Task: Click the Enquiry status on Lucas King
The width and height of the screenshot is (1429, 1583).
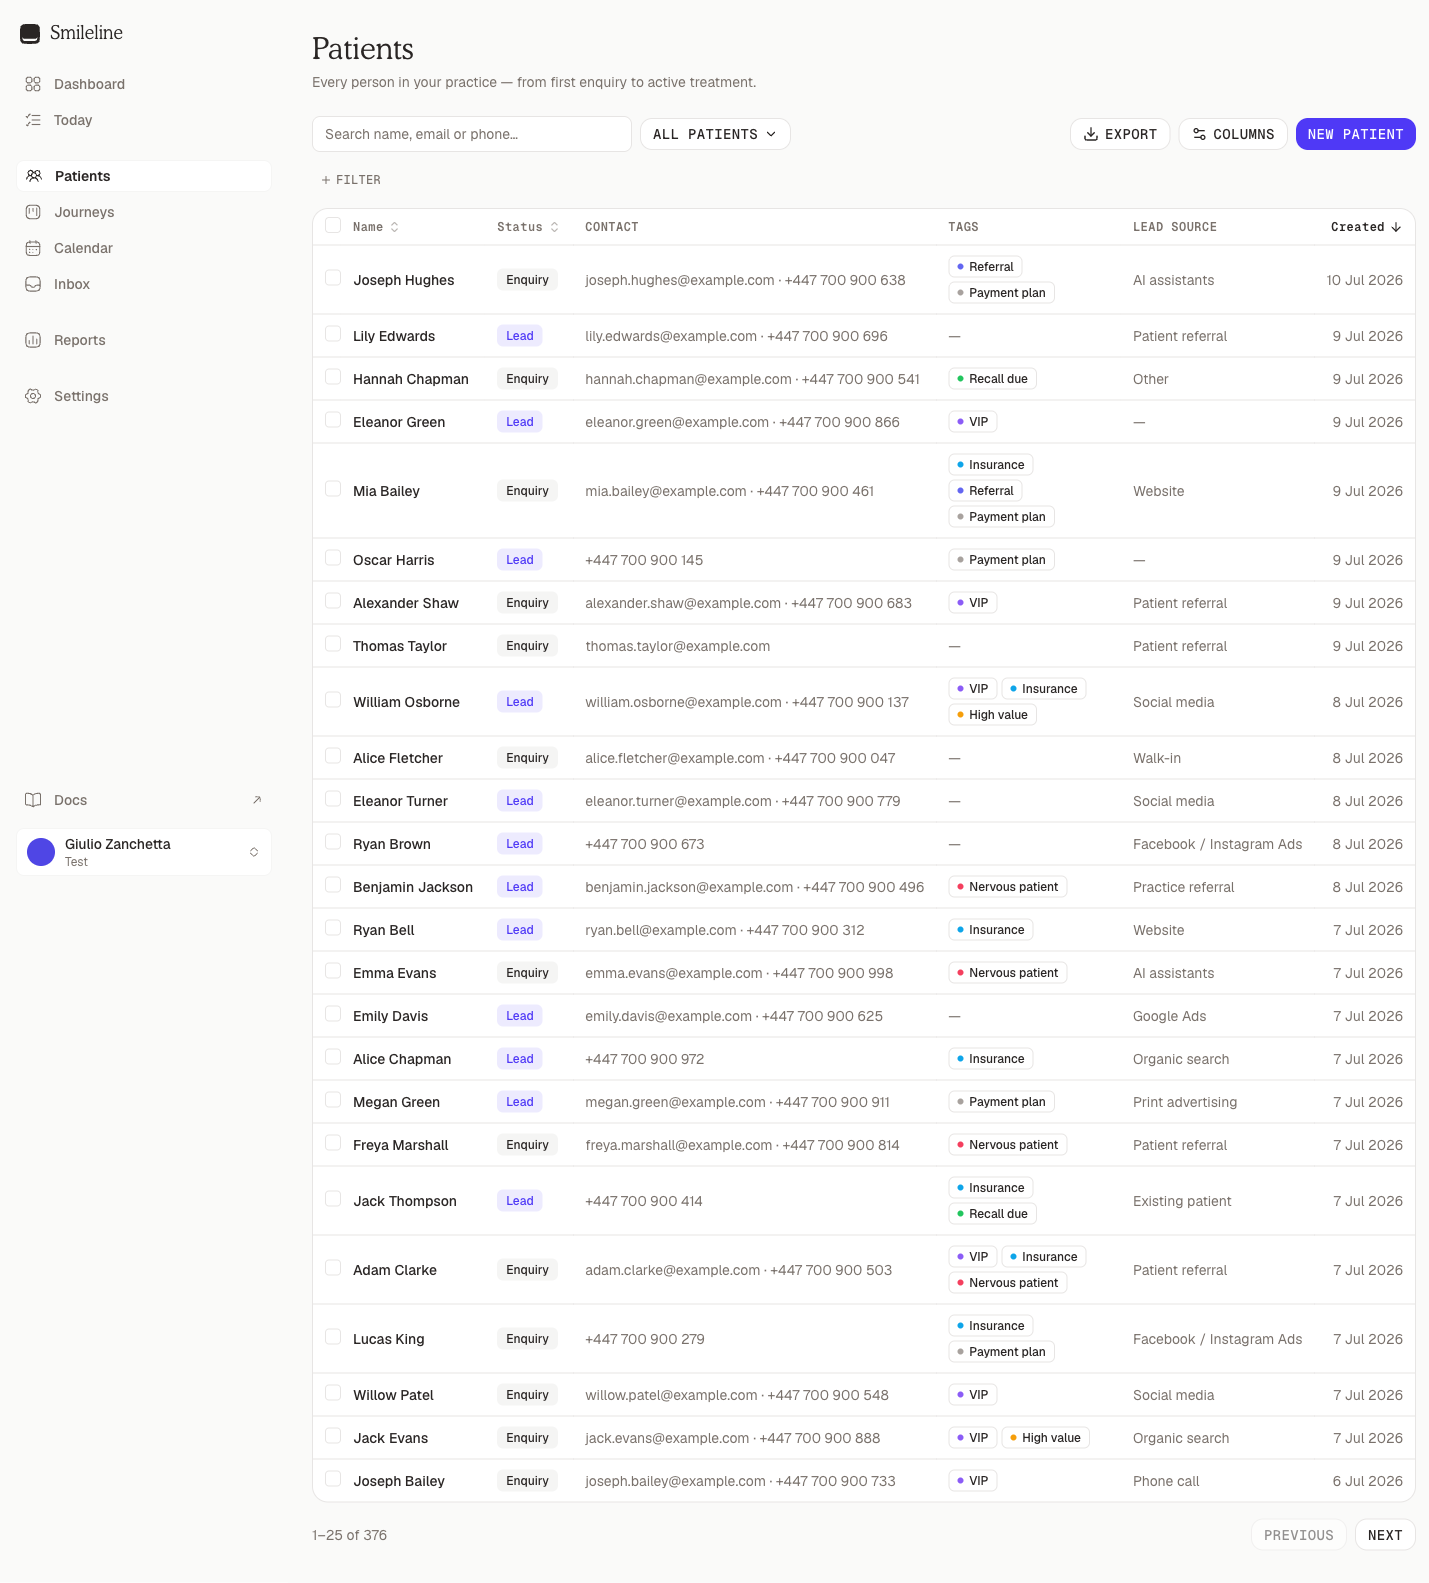Action: point(527,1339)
